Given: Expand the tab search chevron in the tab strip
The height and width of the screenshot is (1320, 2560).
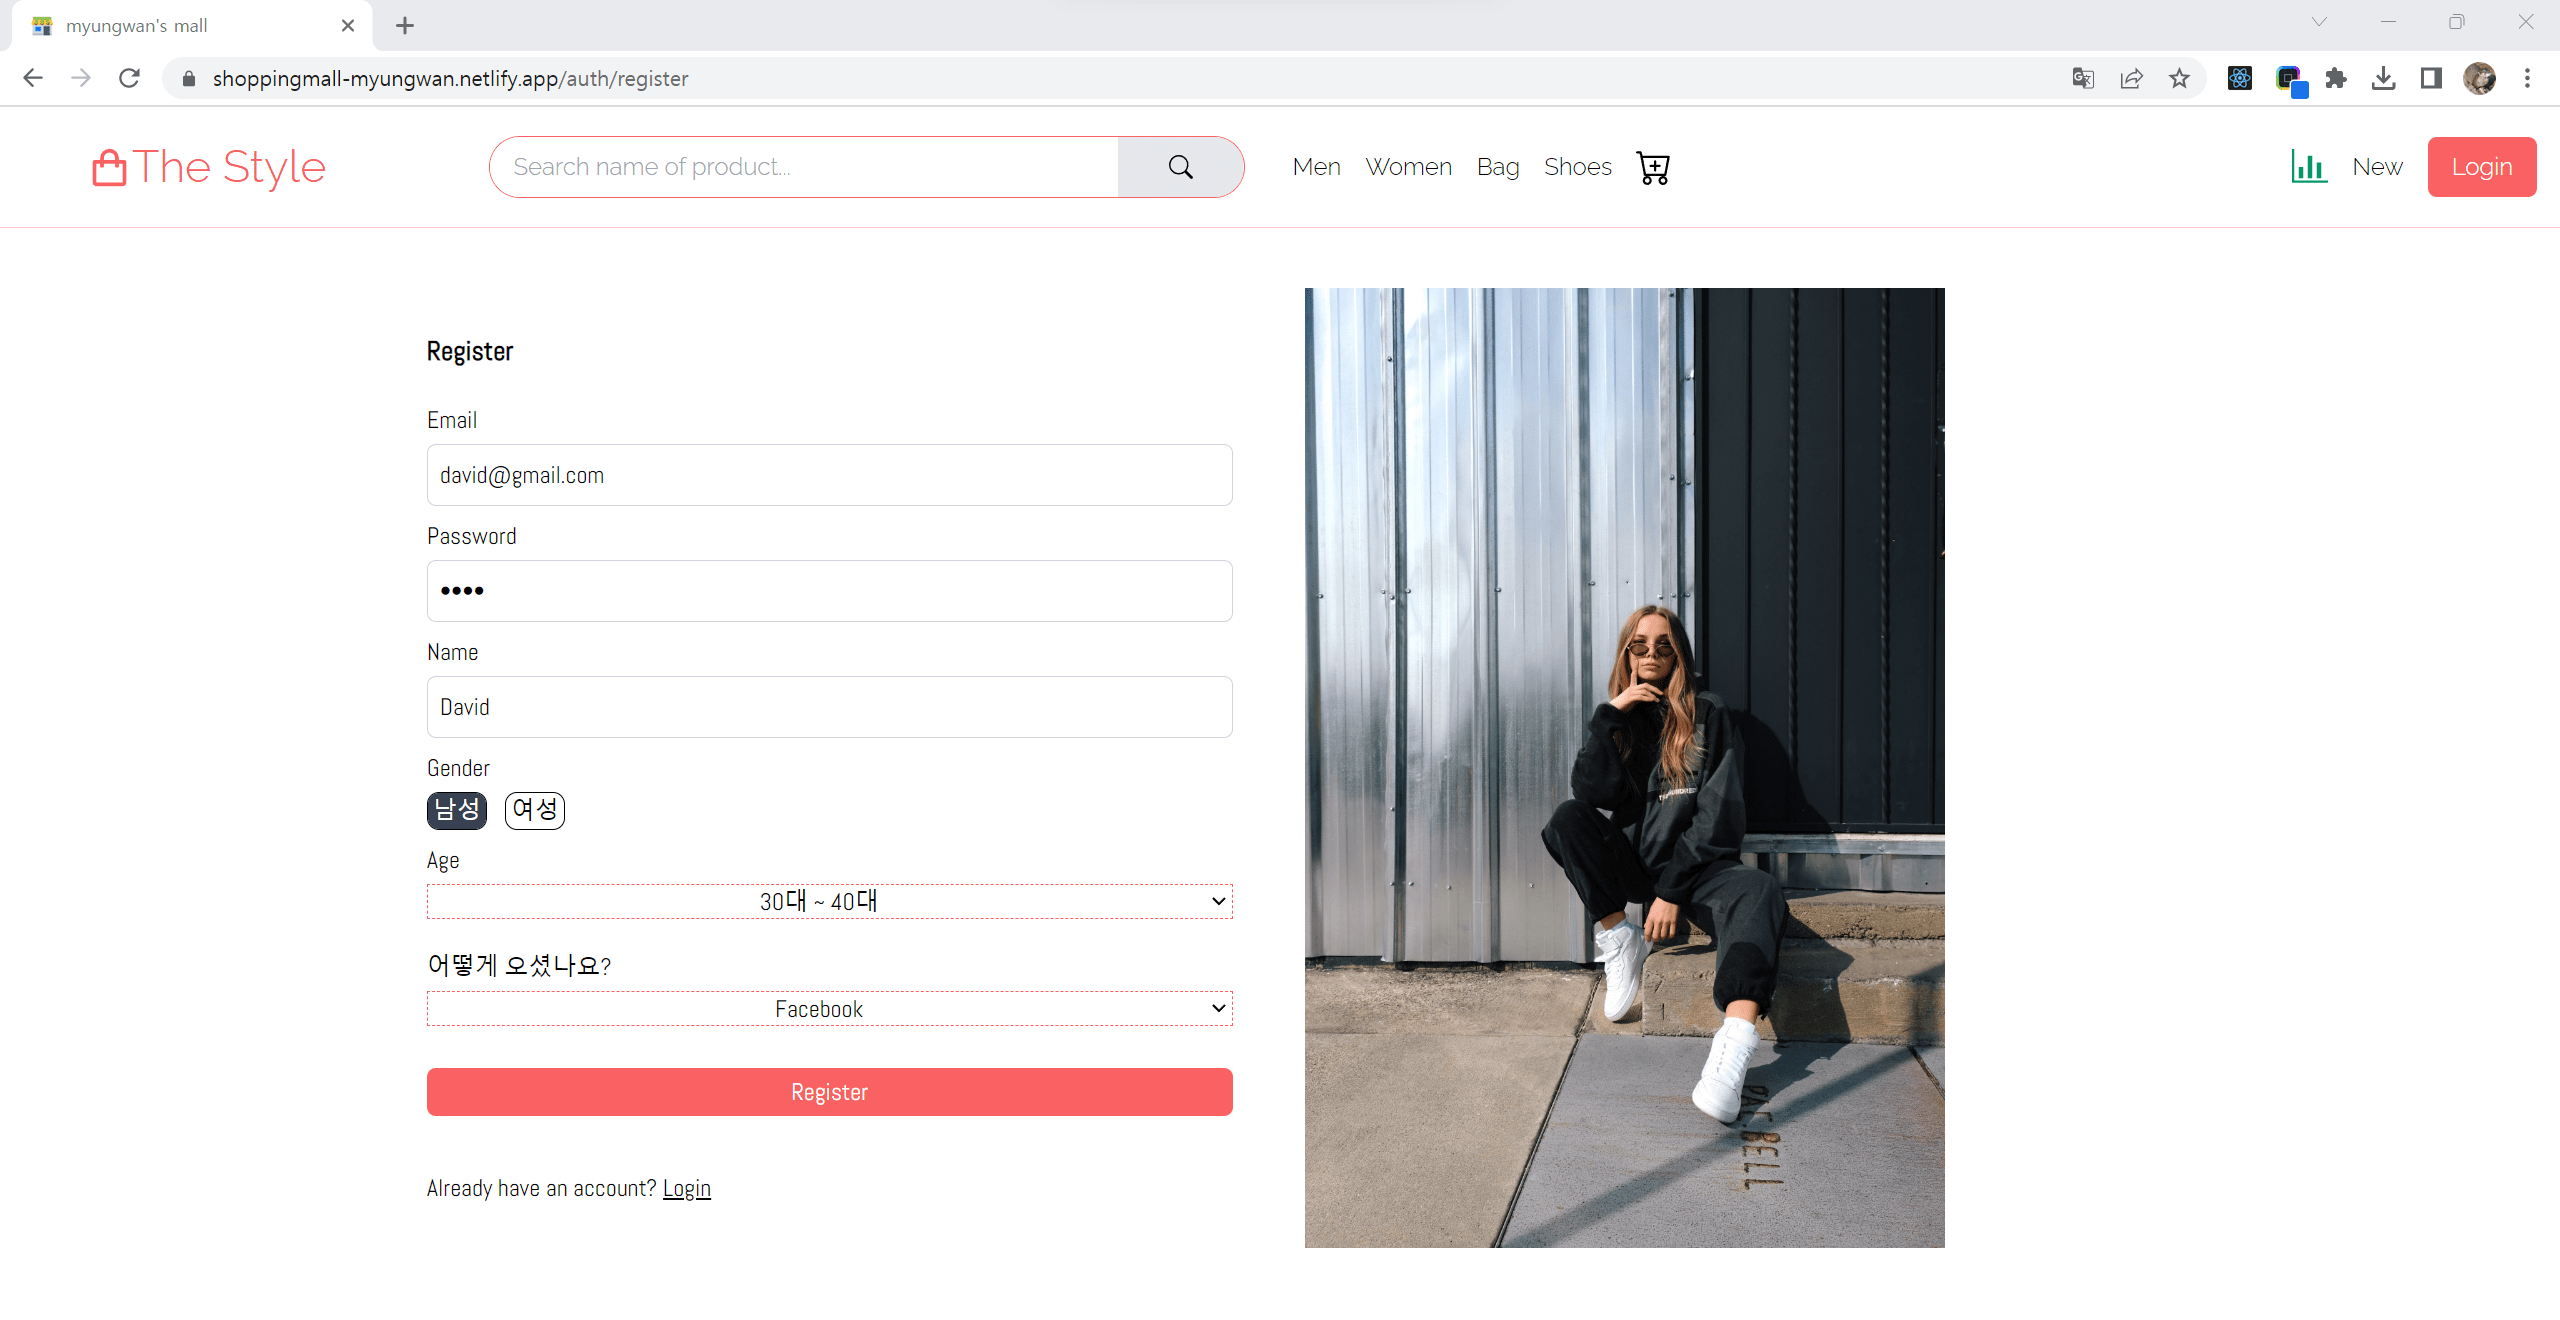Looking at the screenshot, I should pos(2318,22).
